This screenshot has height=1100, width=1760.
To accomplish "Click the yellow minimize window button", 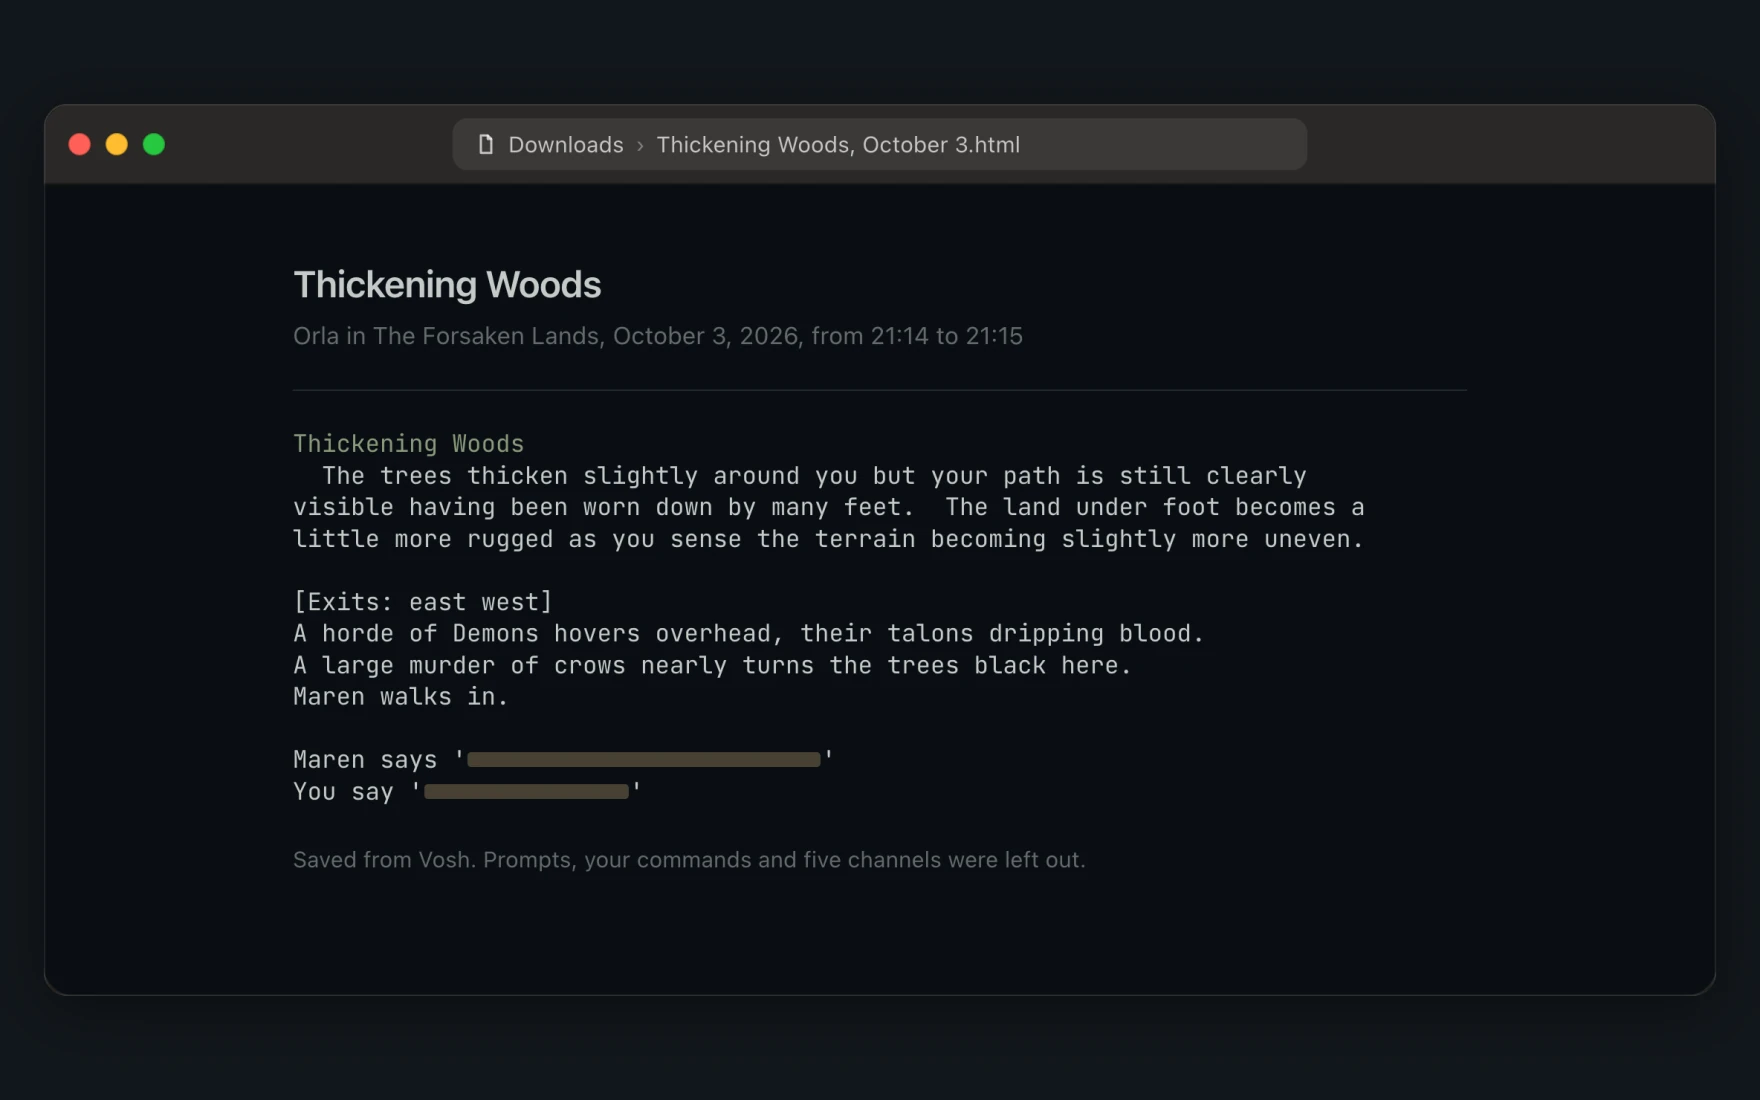I will [117, 144].
